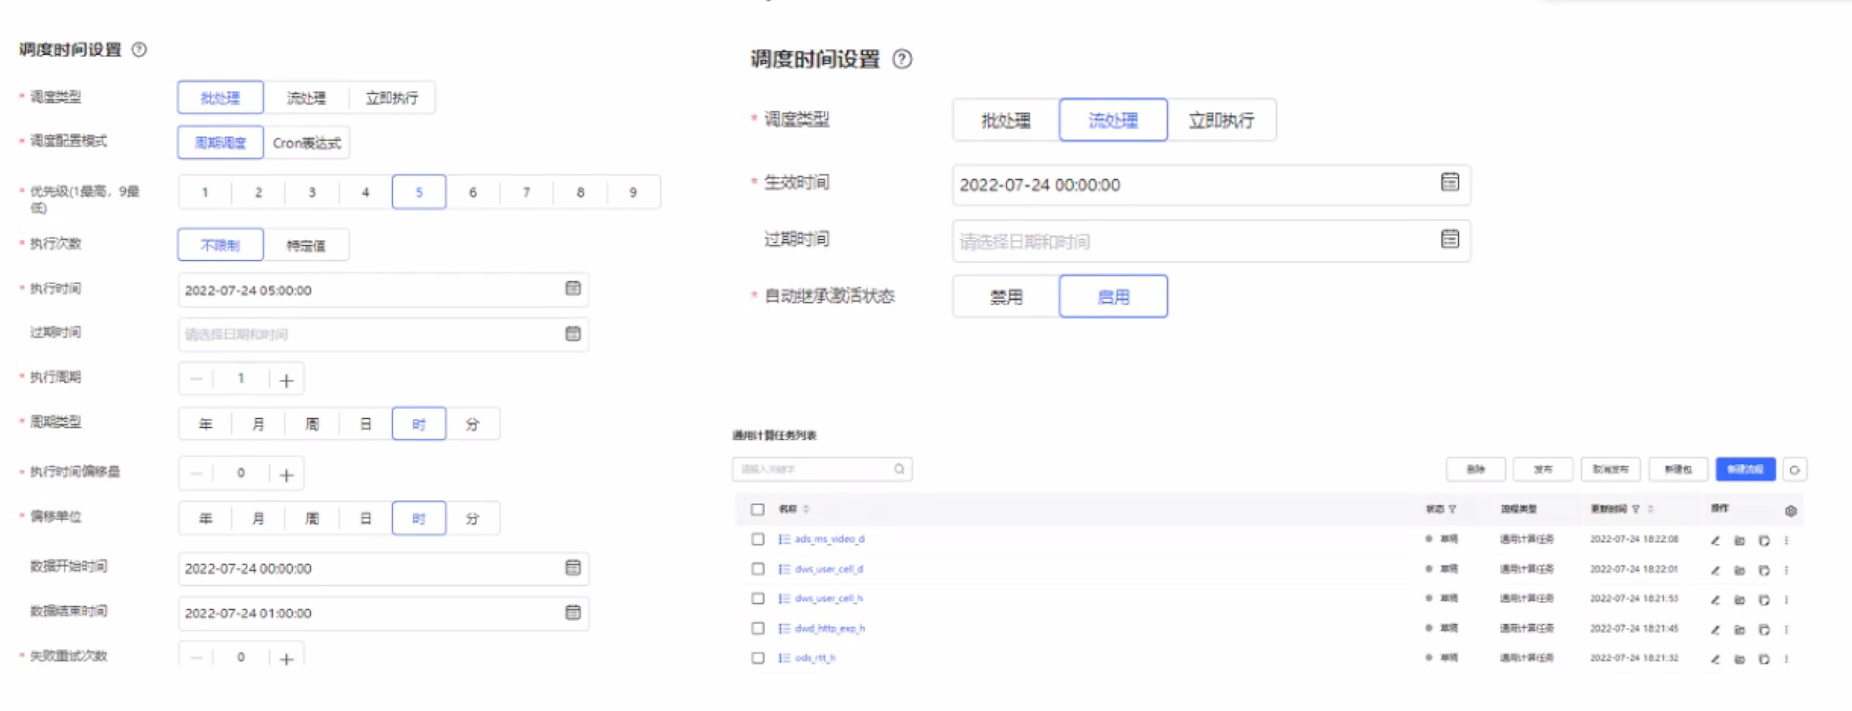
Task: Click folder icon for ods_rtt_h row
Action: pyautogui.click(x=1739, y=659)
